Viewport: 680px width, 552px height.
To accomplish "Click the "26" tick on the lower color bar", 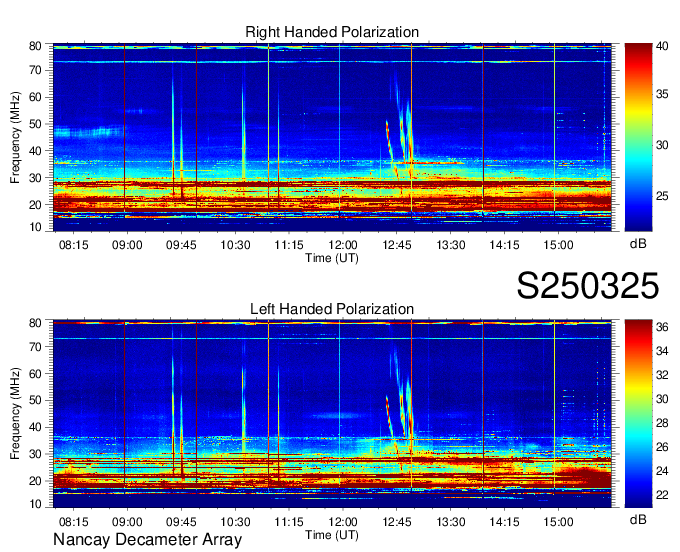I will tap(662, 447).
